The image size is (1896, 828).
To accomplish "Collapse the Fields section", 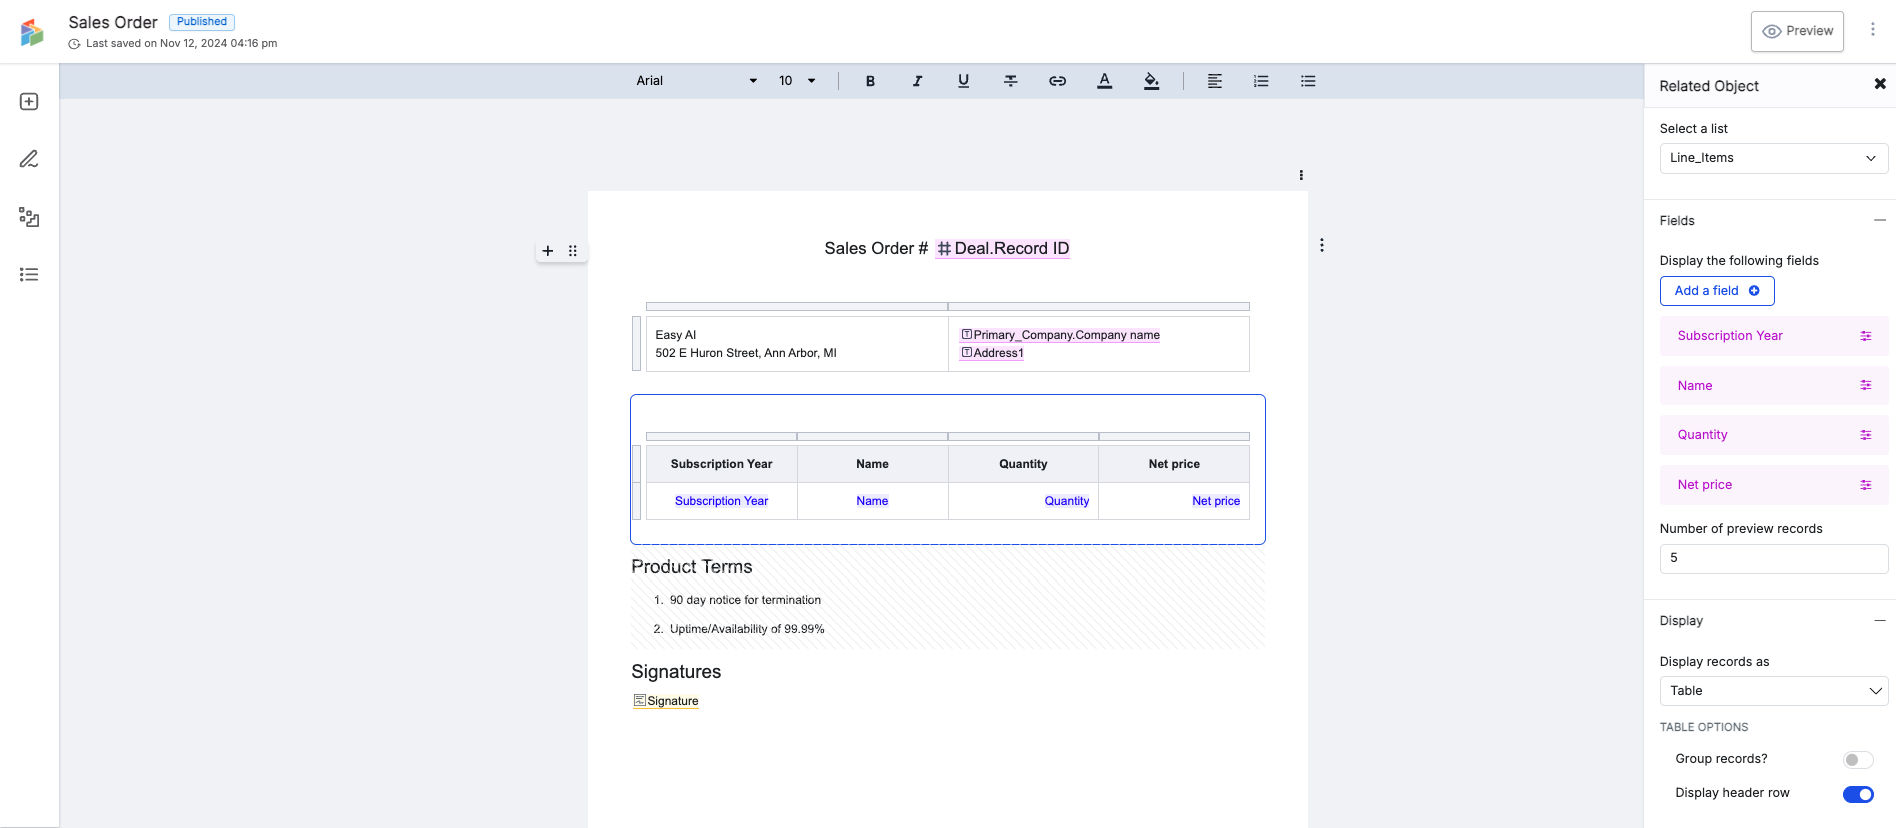I will point(1879,221).
